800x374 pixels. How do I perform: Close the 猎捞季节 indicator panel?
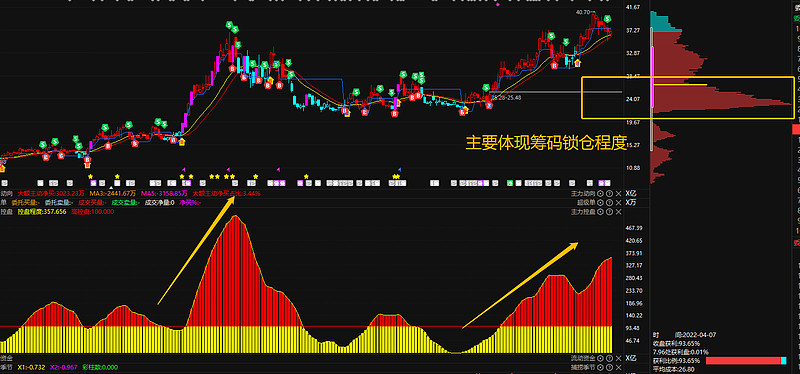[x=618, y=367]
